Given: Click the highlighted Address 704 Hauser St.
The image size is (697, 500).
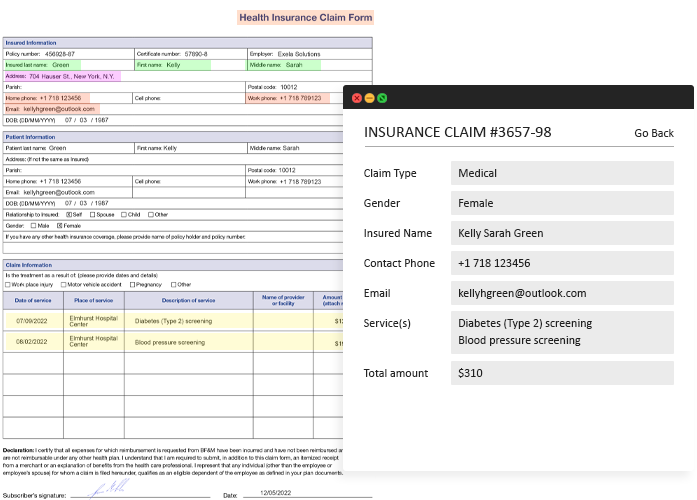Looking at the screenshot, I should 62,76.
